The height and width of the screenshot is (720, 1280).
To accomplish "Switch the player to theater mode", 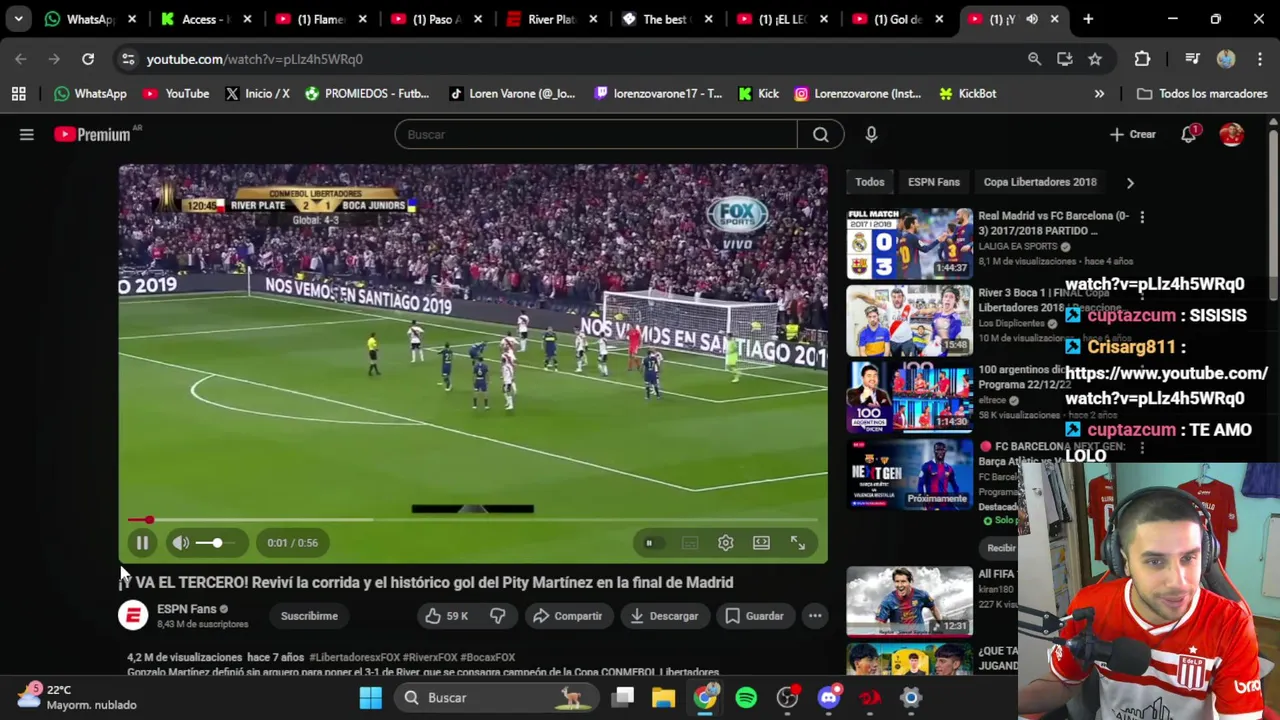I will (x=762, y=543).
